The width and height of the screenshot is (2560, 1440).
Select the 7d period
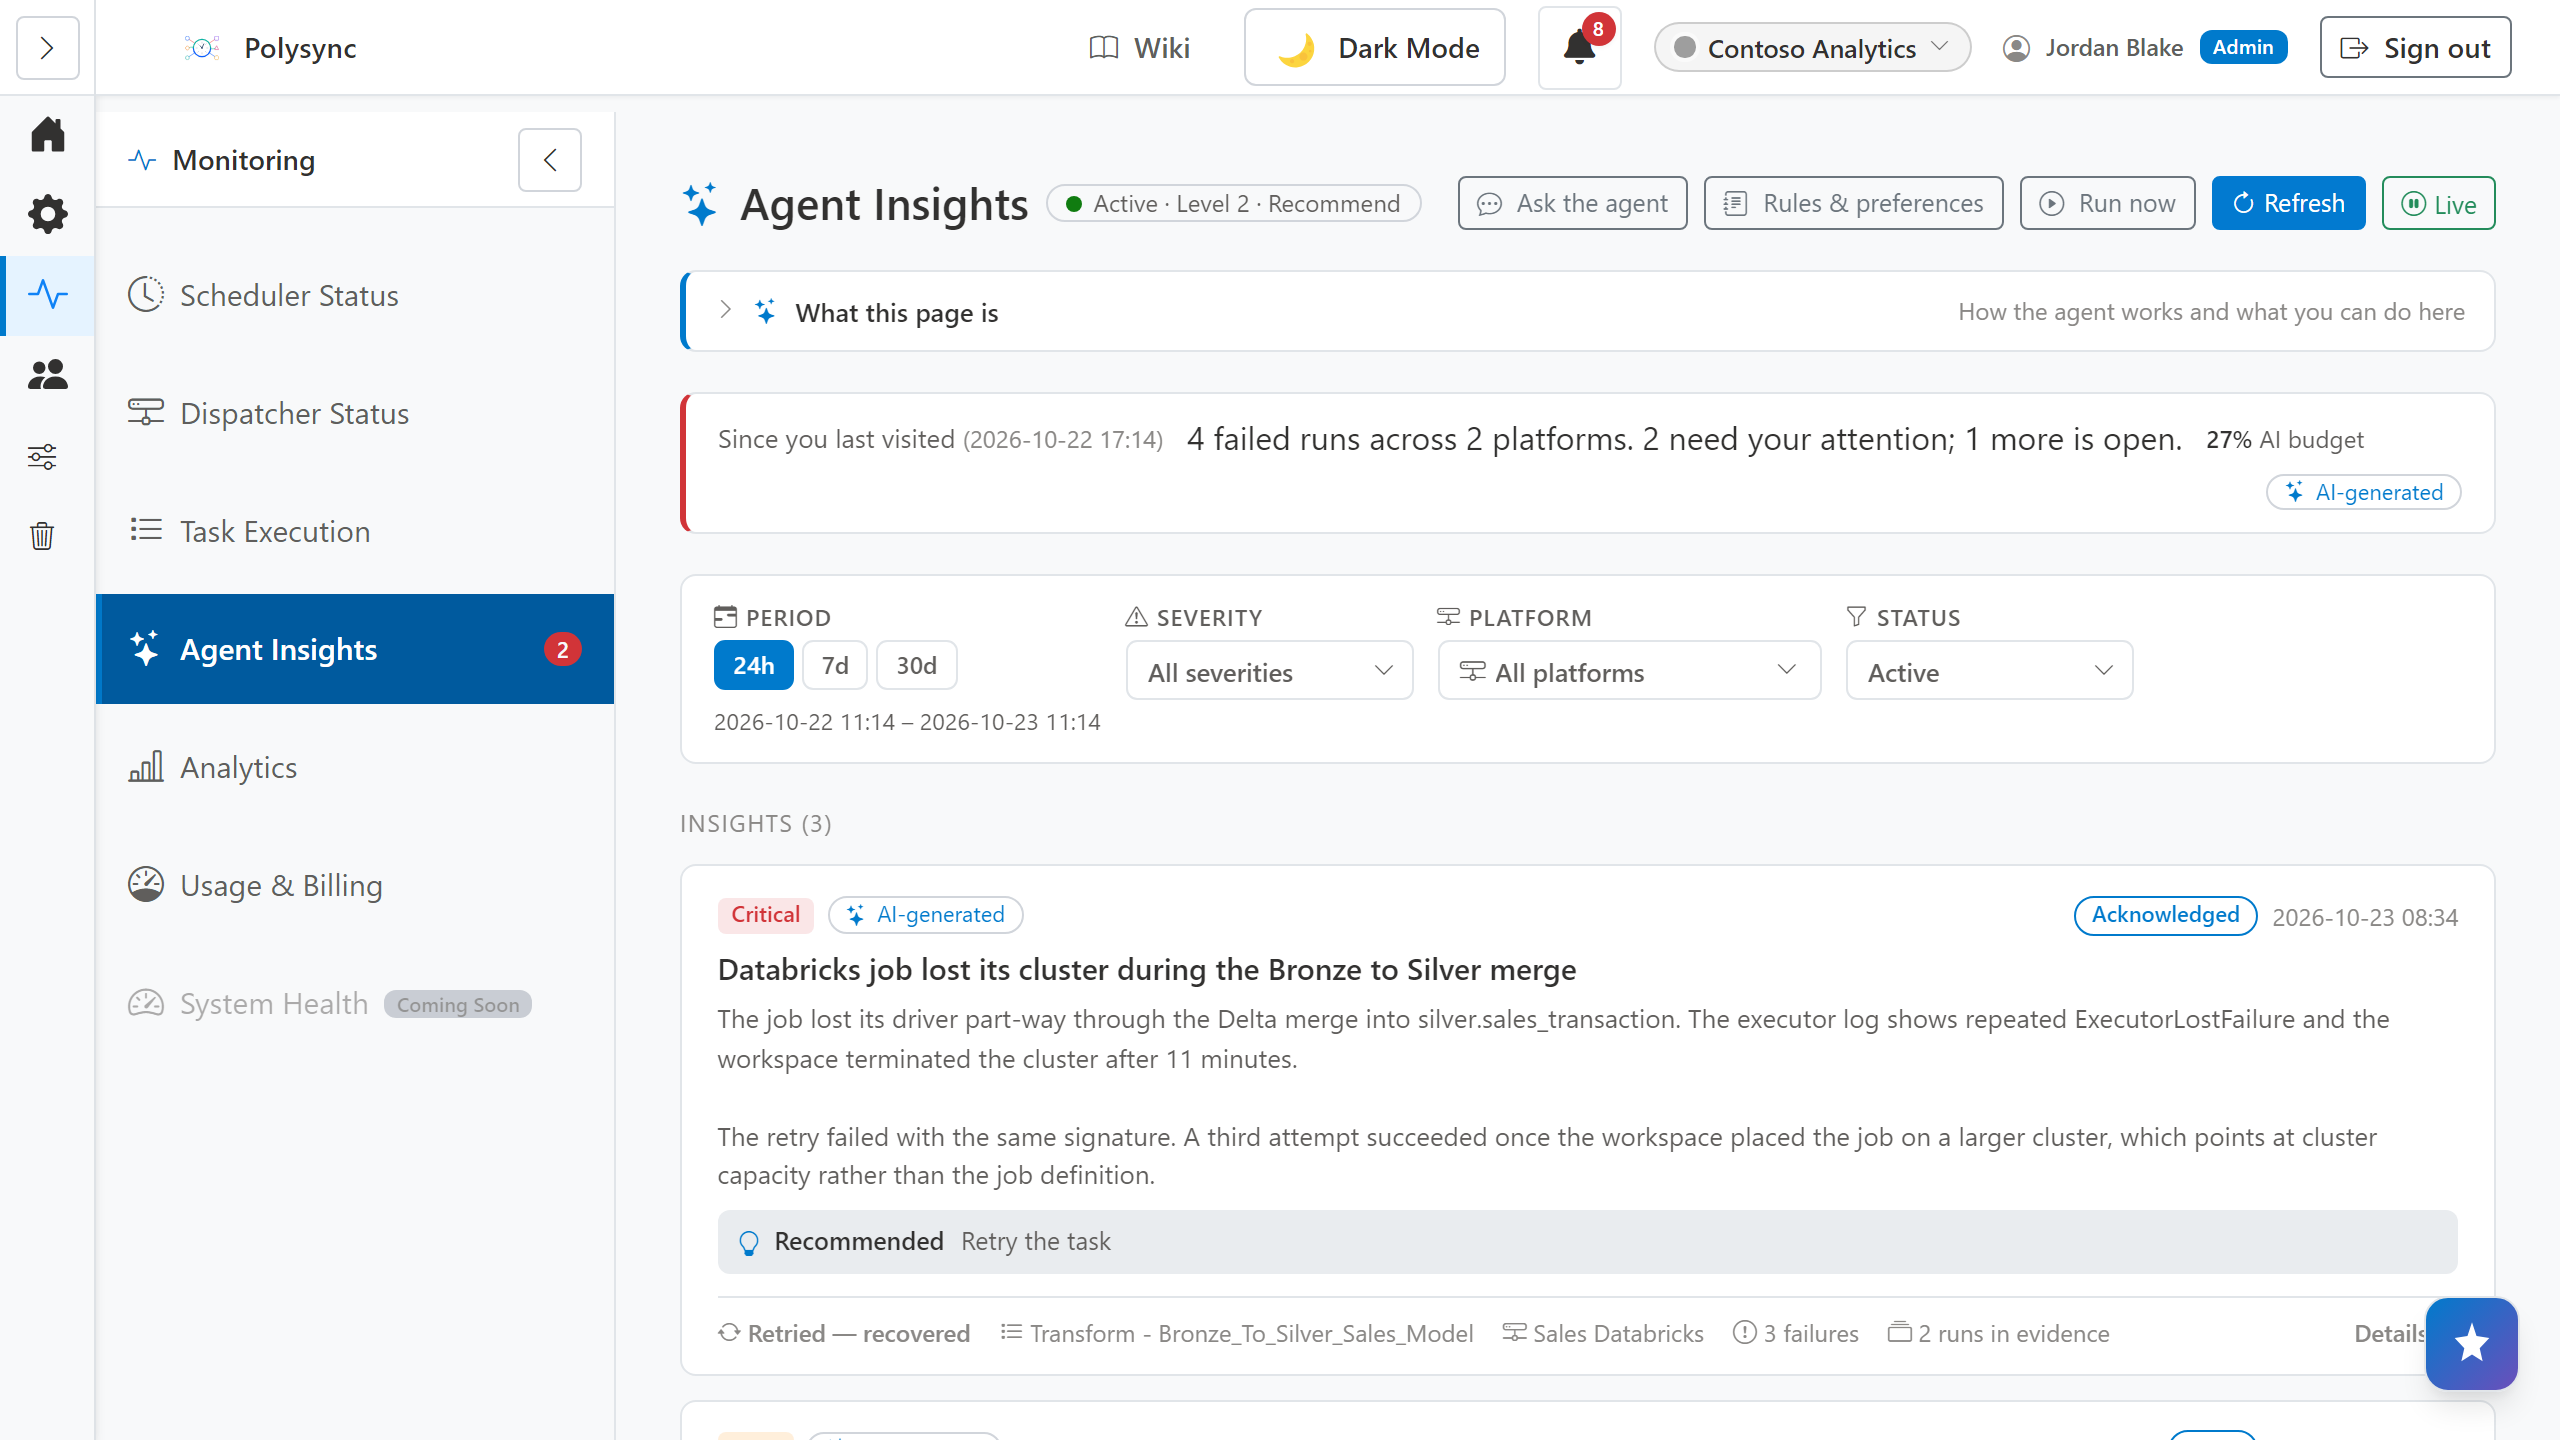pyautogui.click(x=835, y=665)
